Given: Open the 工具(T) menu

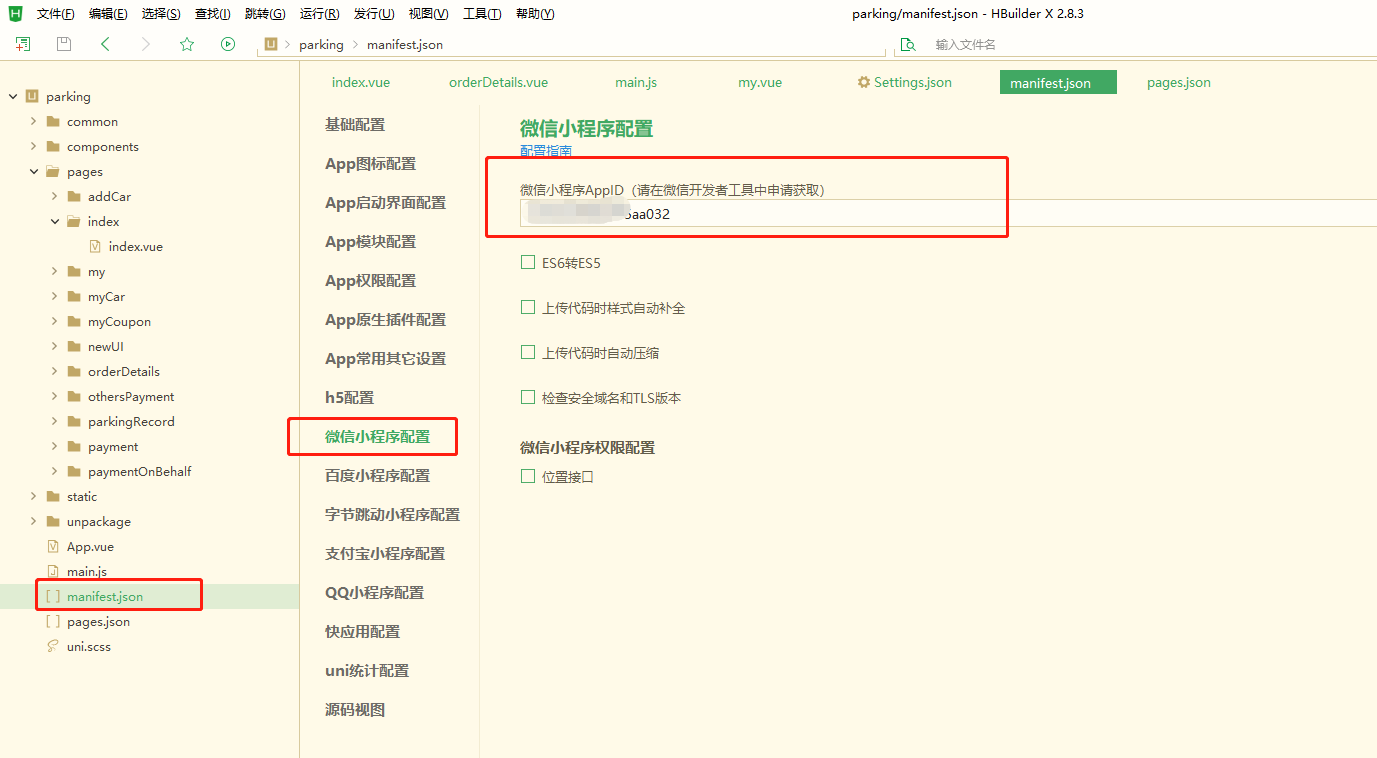Looking at the screenshot, I should click(x=482, y=14).
